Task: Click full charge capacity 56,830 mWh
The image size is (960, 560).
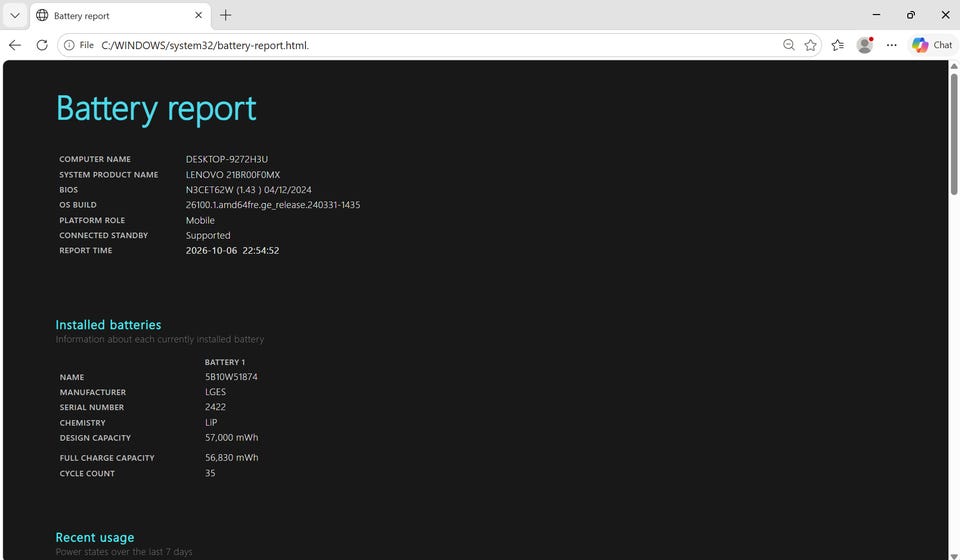Action: 231,458
